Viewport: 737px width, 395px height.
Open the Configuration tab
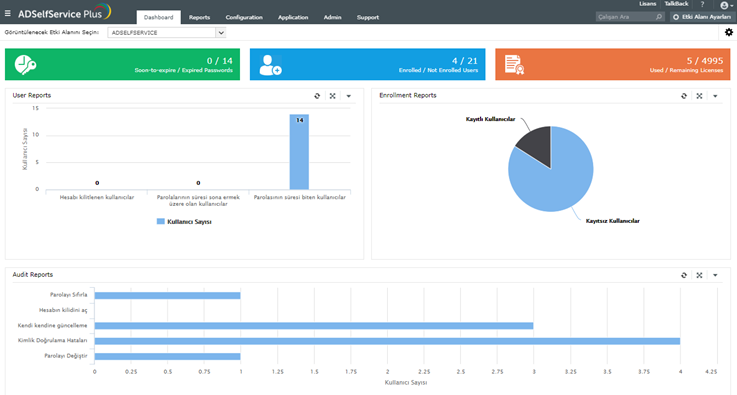pos(244,17)
